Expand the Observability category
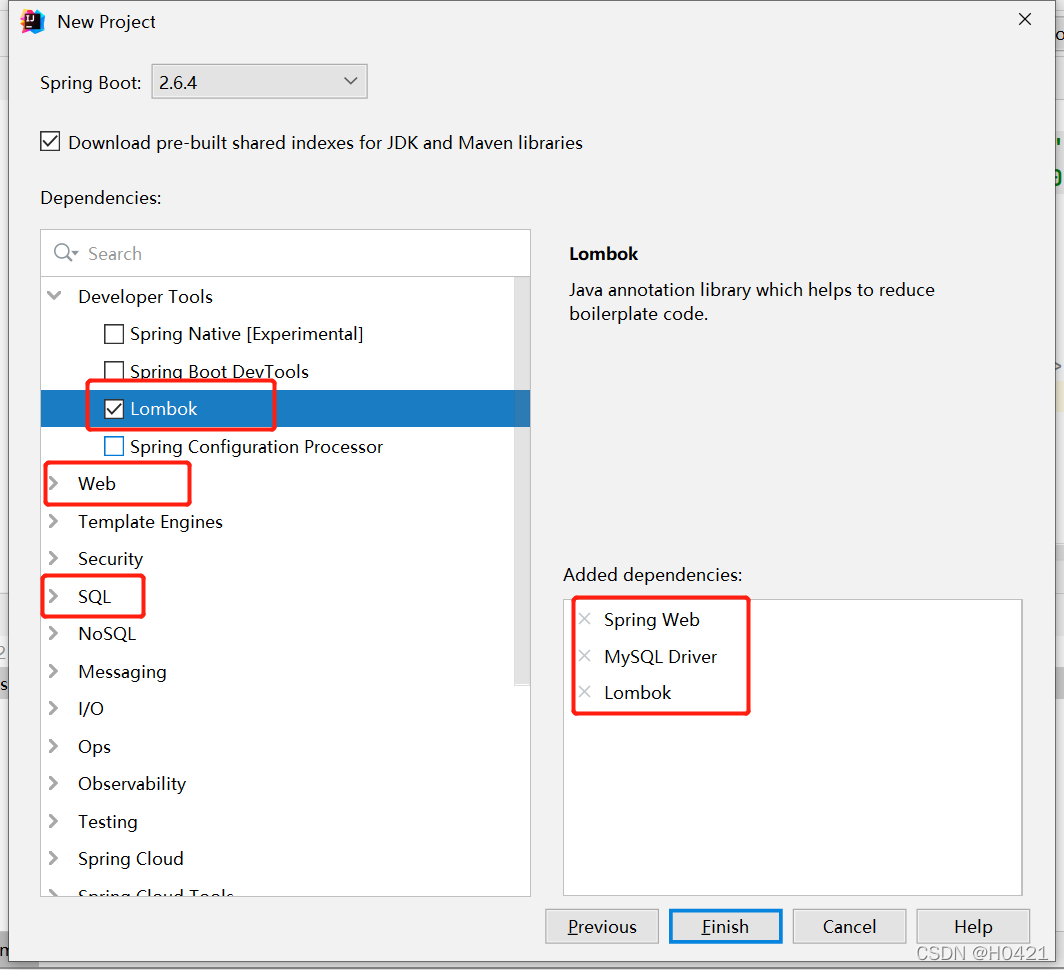The width and height of the screenshot is (1064, 970). click(x=54, y=783)
